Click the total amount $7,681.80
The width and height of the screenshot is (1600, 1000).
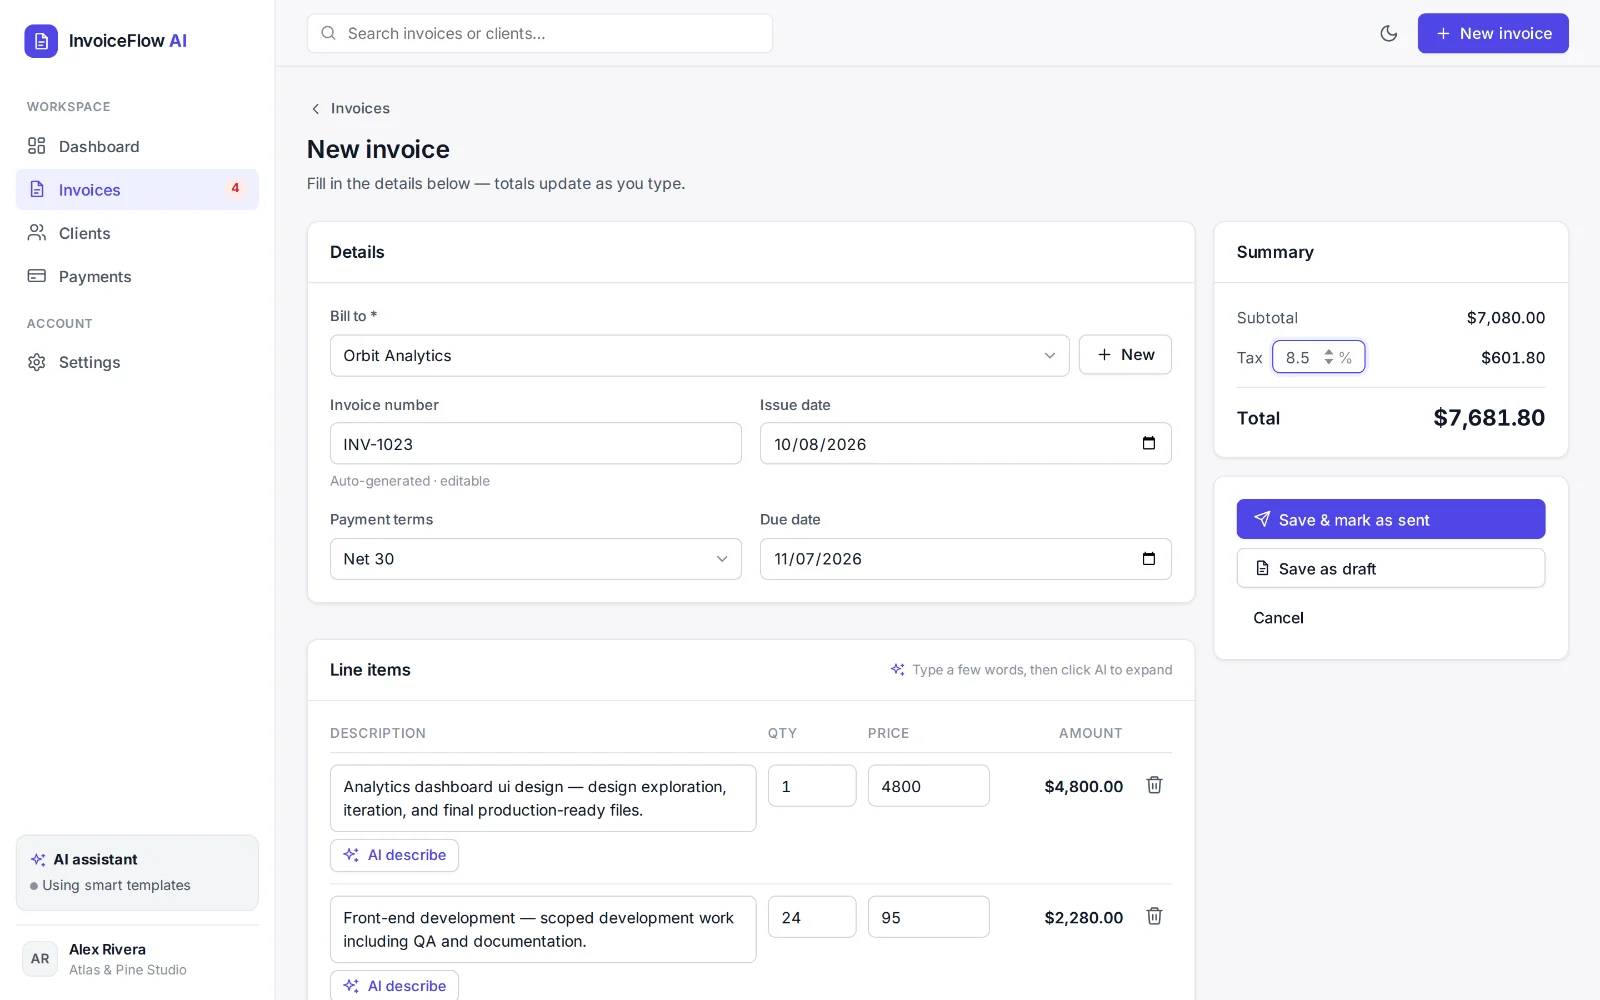(1489, 418)
